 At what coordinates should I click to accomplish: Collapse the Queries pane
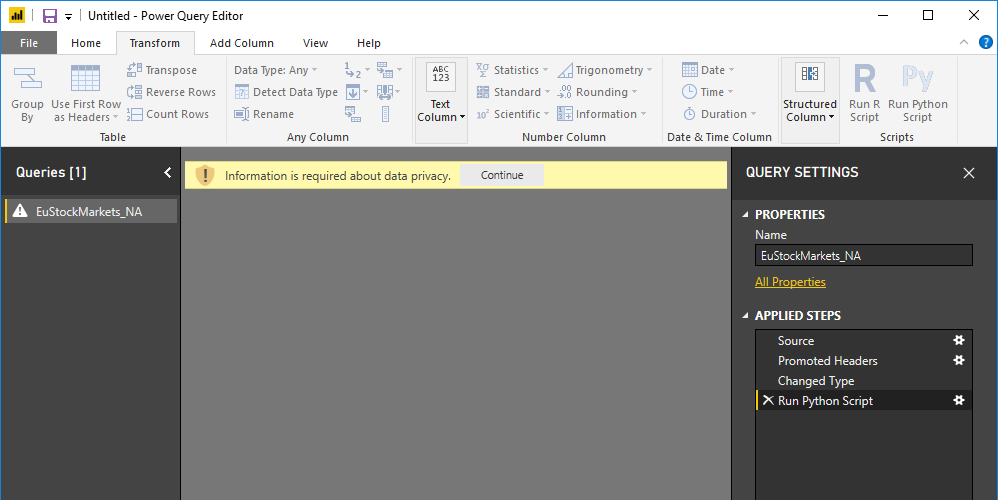click(167, 172)
